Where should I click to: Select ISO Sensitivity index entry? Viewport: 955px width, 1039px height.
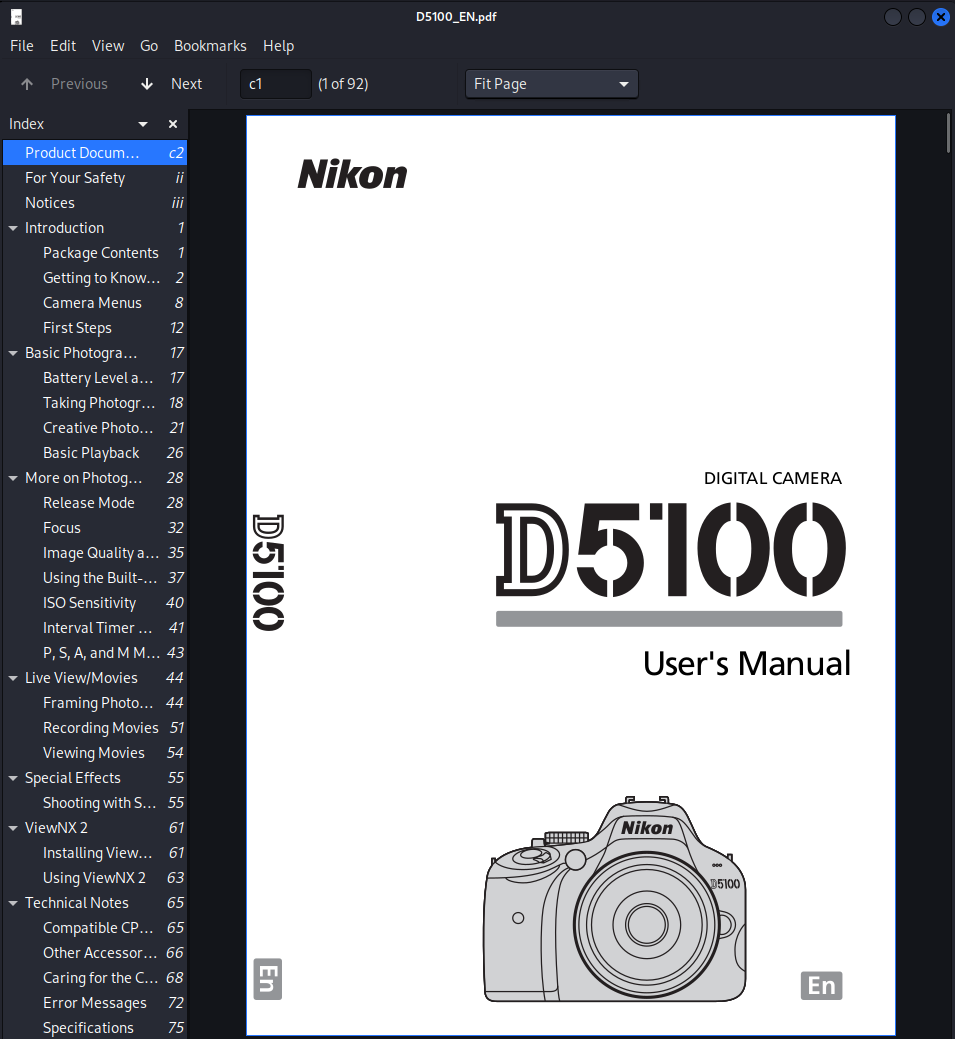click(95, 603)
